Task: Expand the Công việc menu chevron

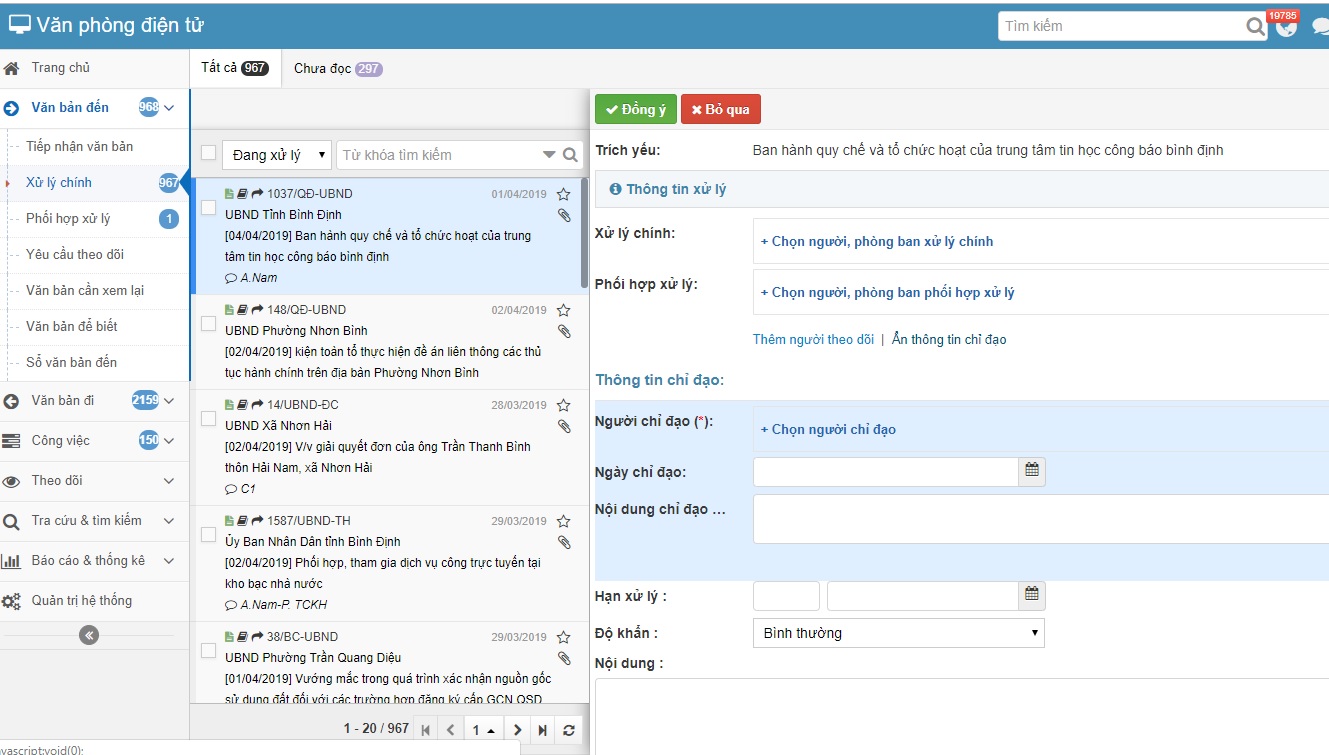Action: [169, 441]
